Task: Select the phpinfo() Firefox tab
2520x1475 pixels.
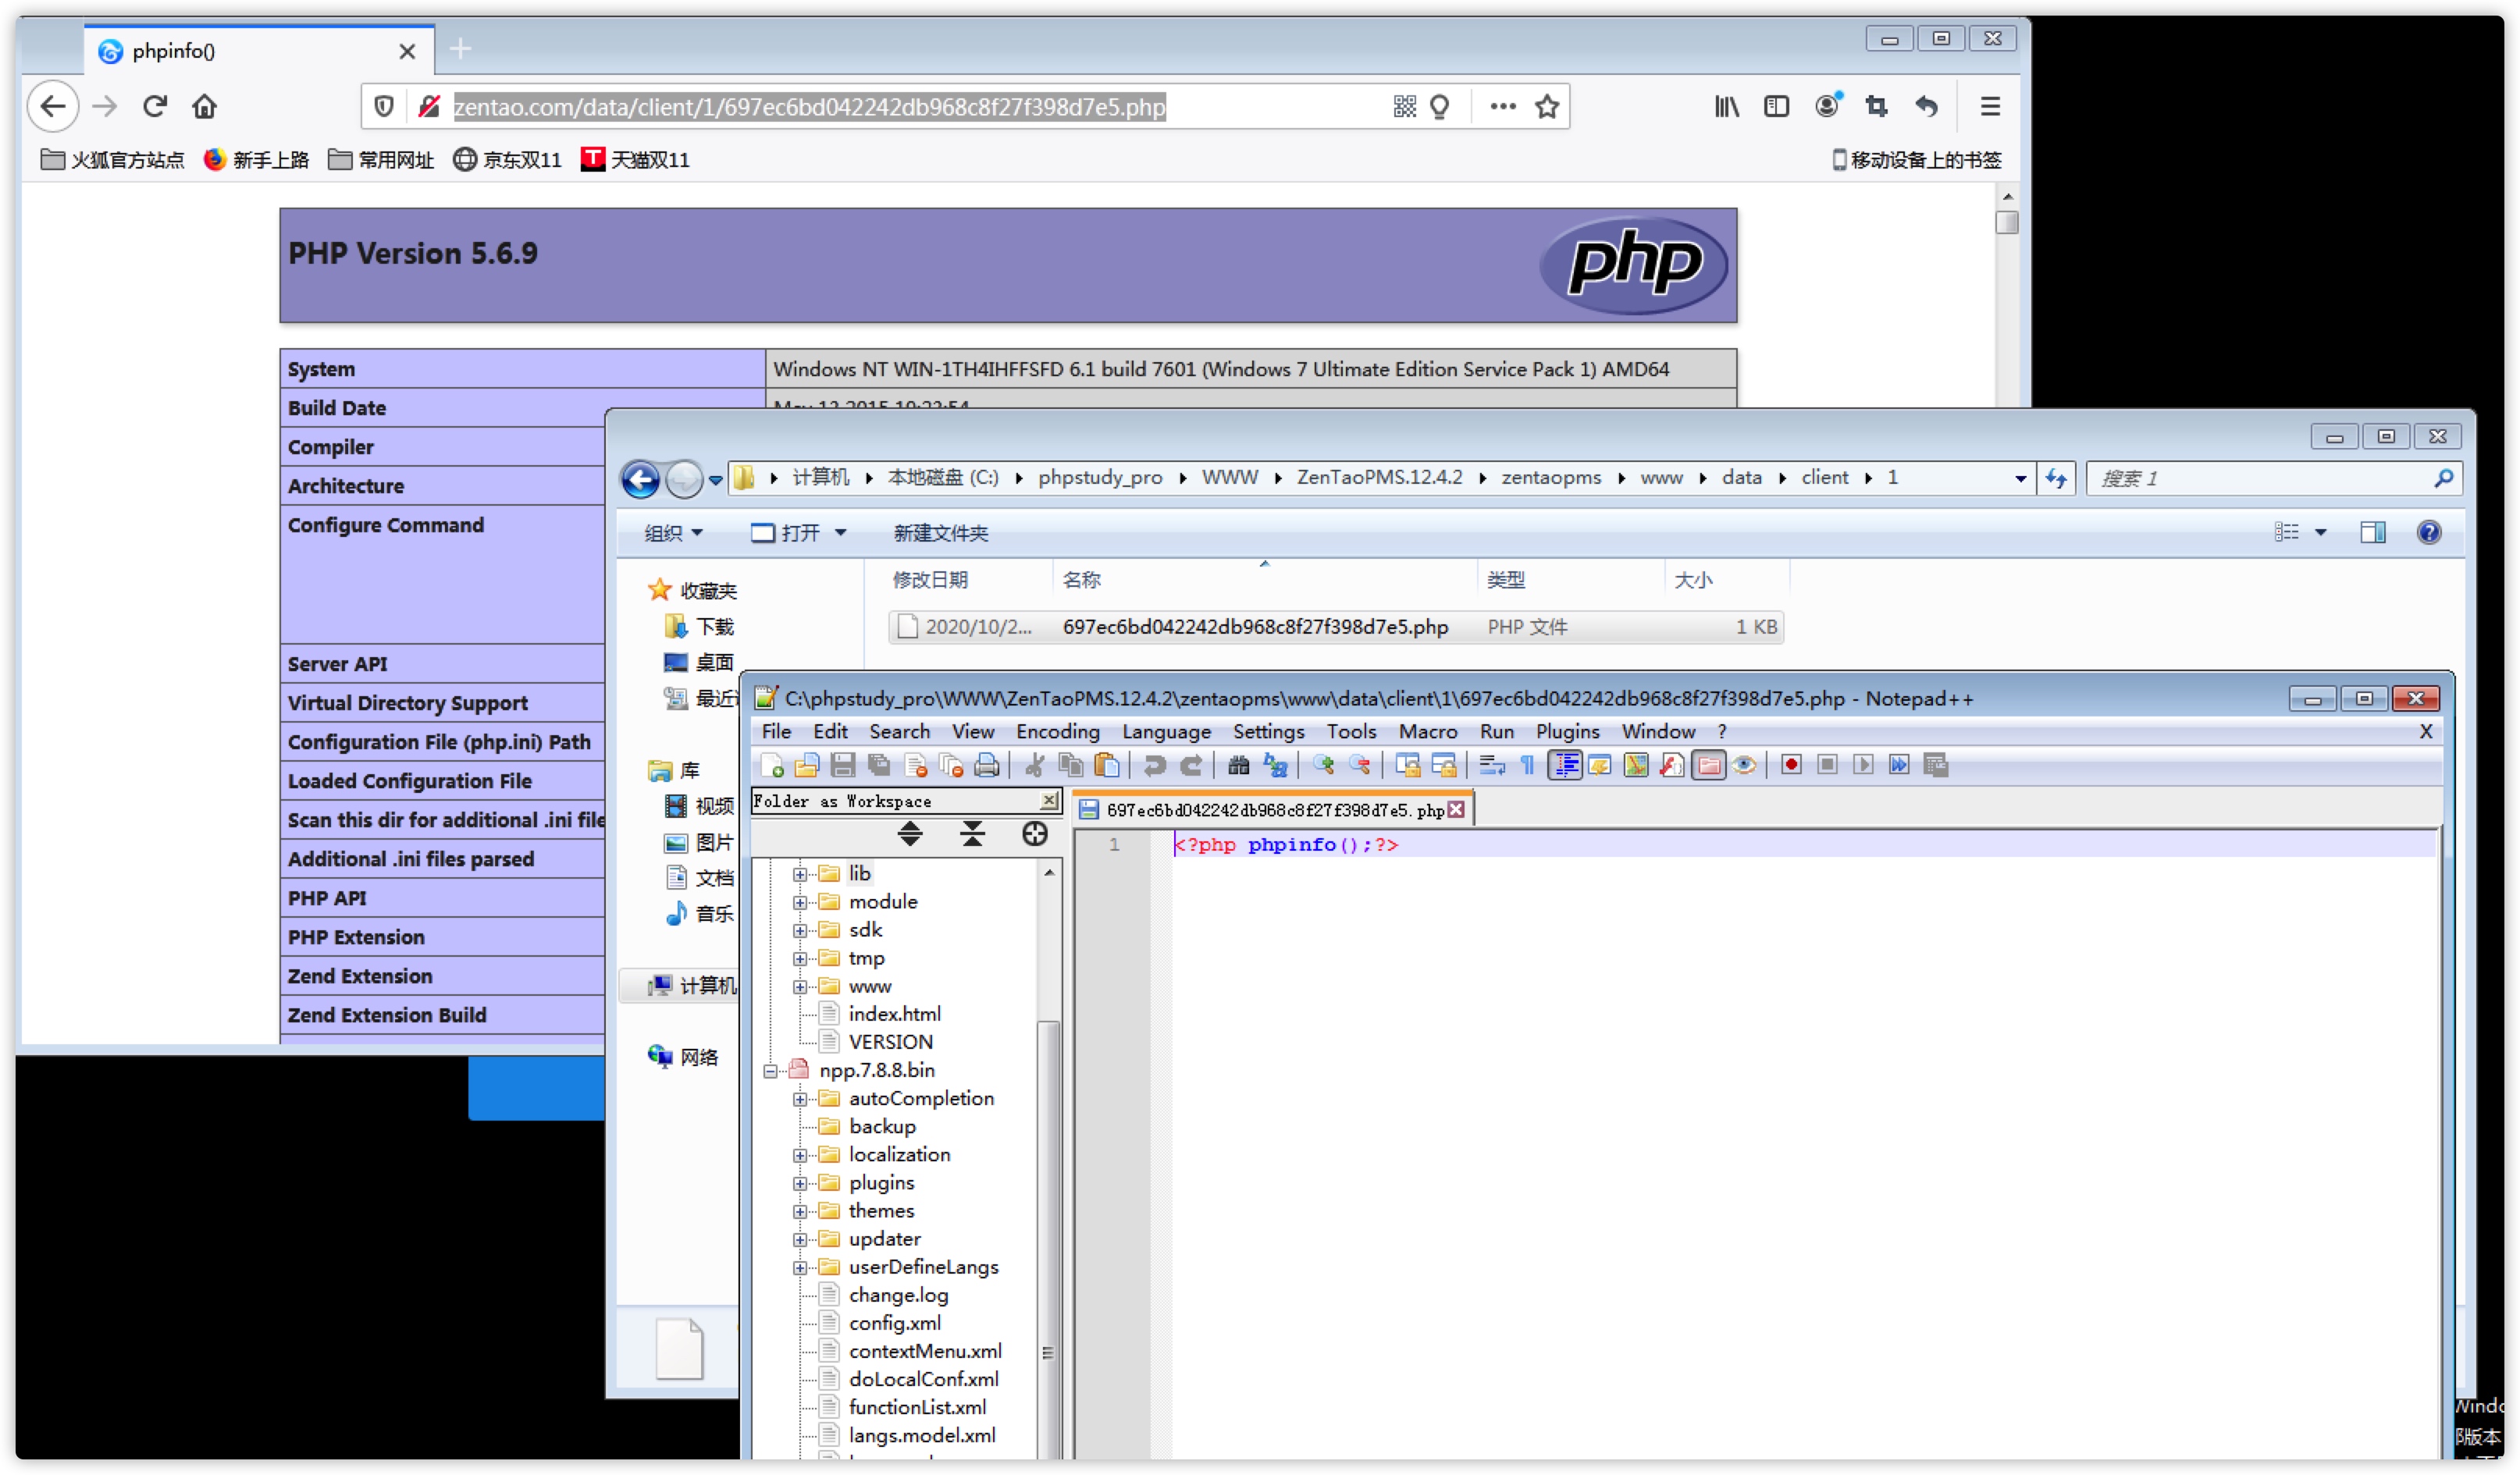Action: (x=258, y=51)
